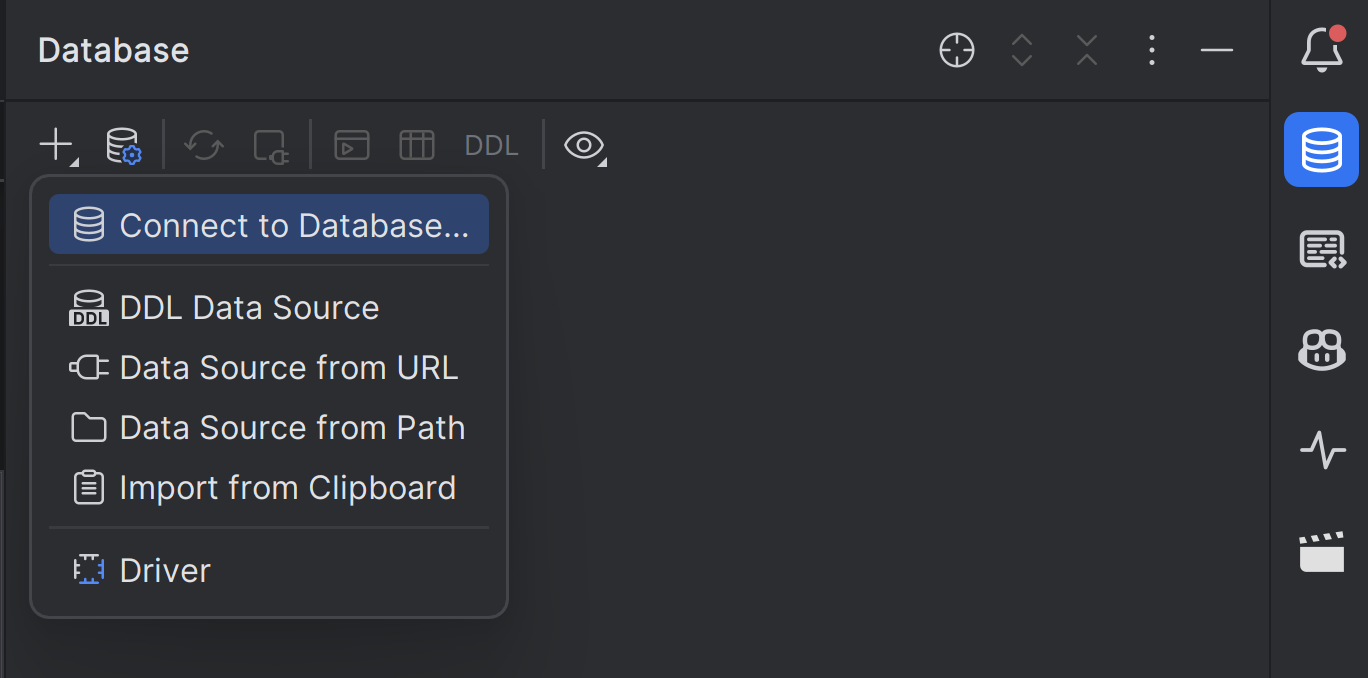Choose Data Source from Path
The image size is (1368, 678).
[292, 428]
